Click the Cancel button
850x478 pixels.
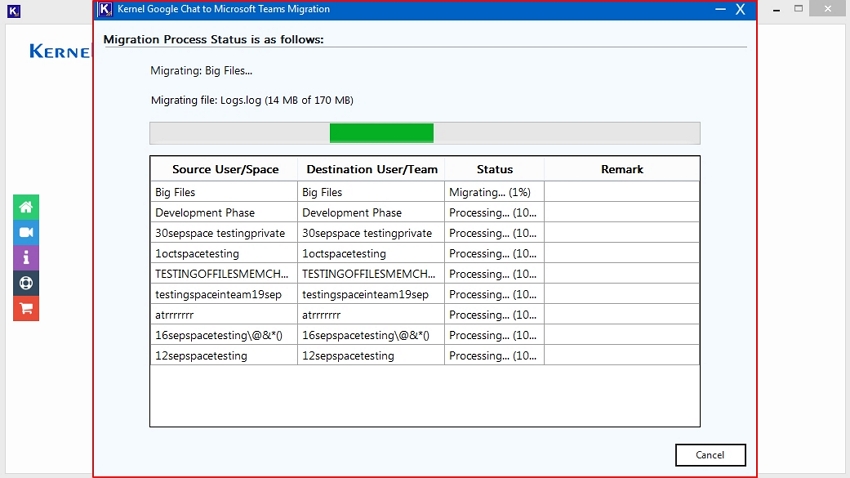point(710,455)
